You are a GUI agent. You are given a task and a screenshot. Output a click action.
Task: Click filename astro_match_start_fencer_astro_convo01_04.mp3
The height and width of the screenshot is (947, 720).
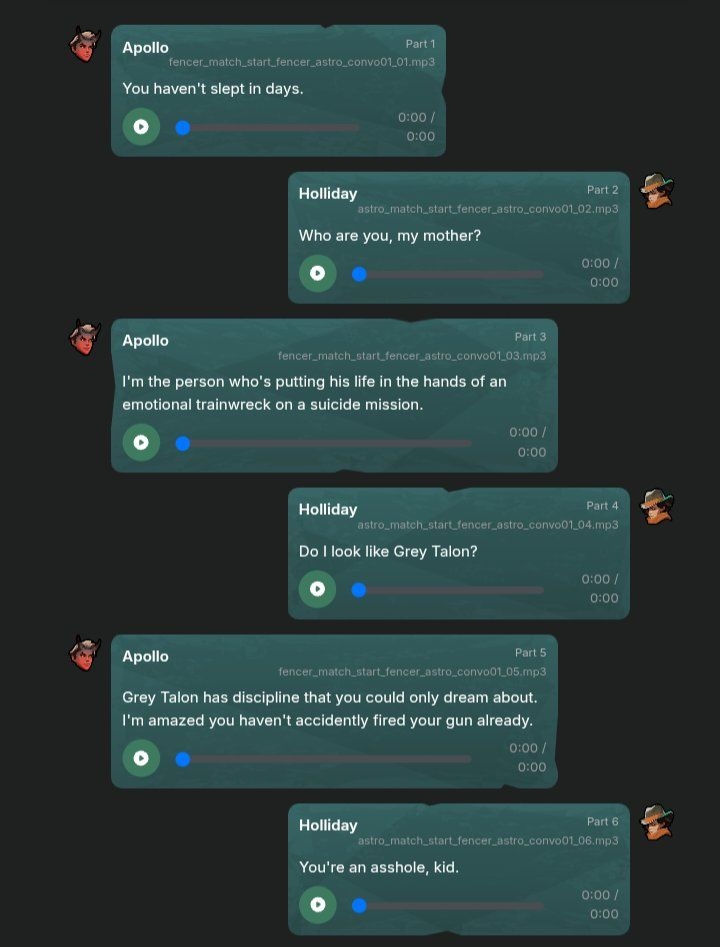pyautogui.click(x=488, y=525)
